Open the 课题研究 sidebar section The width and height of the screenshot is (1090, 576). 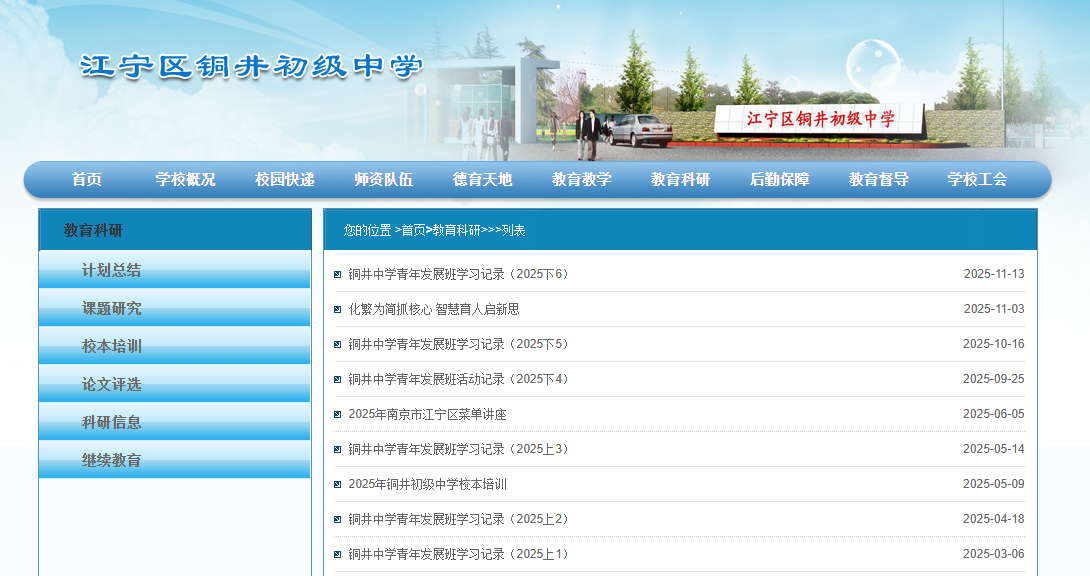[x=113, y=307]
